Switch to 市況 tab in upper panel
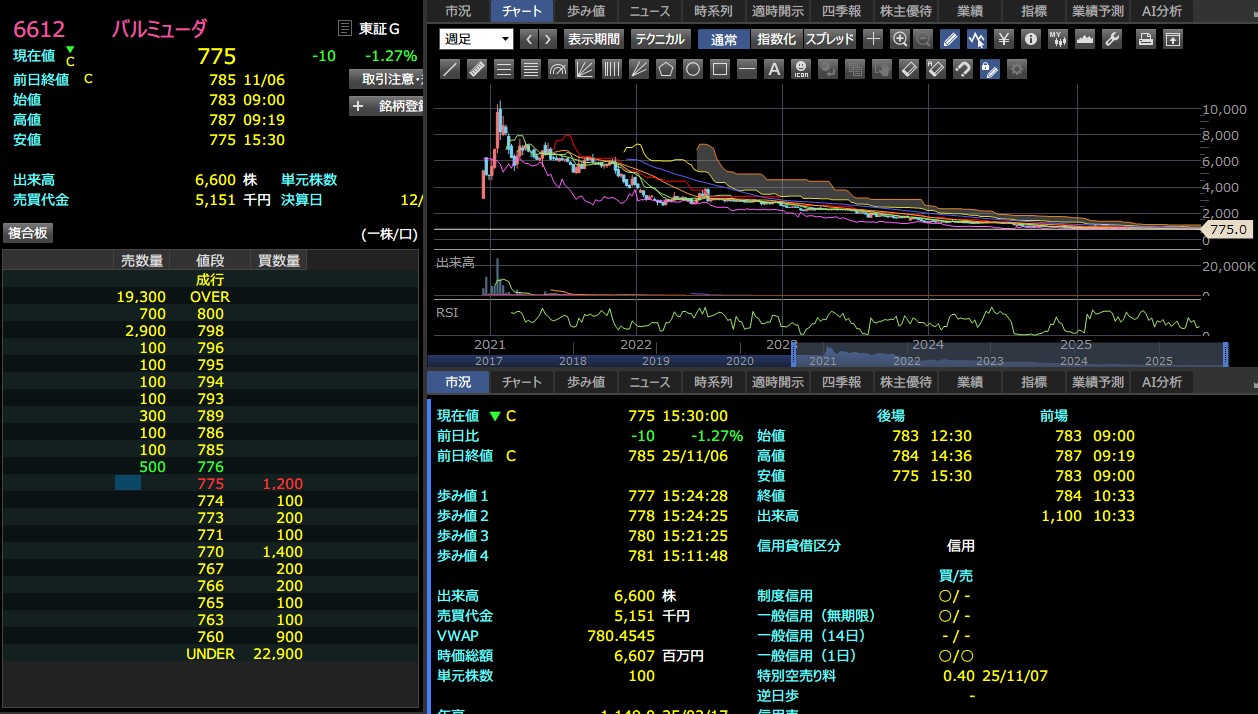Viewport: 1258px width, 714px height. (458, 11)
